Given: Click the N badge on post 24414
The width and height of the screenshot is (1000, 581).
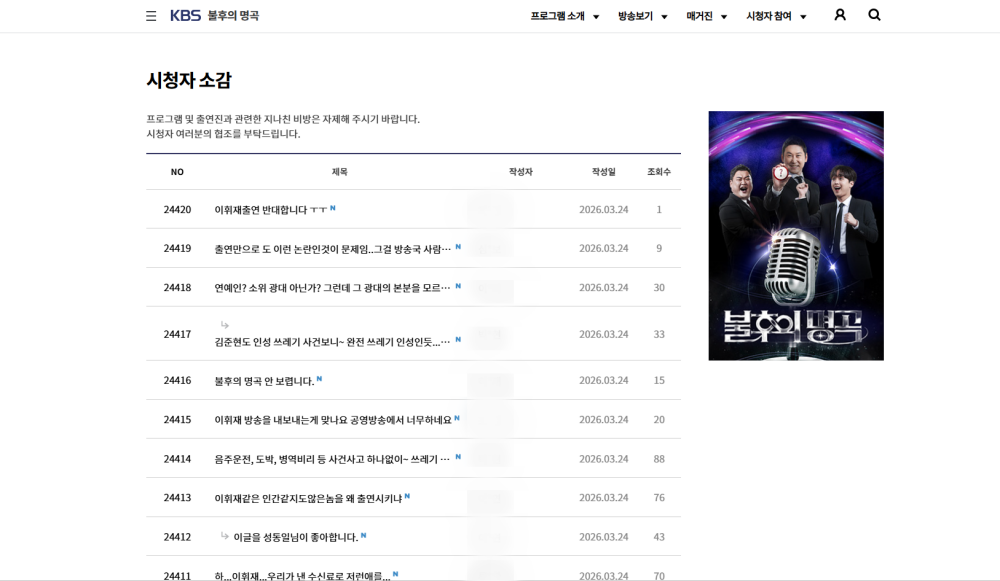Looking at the screenshot, I should (457, 457).
